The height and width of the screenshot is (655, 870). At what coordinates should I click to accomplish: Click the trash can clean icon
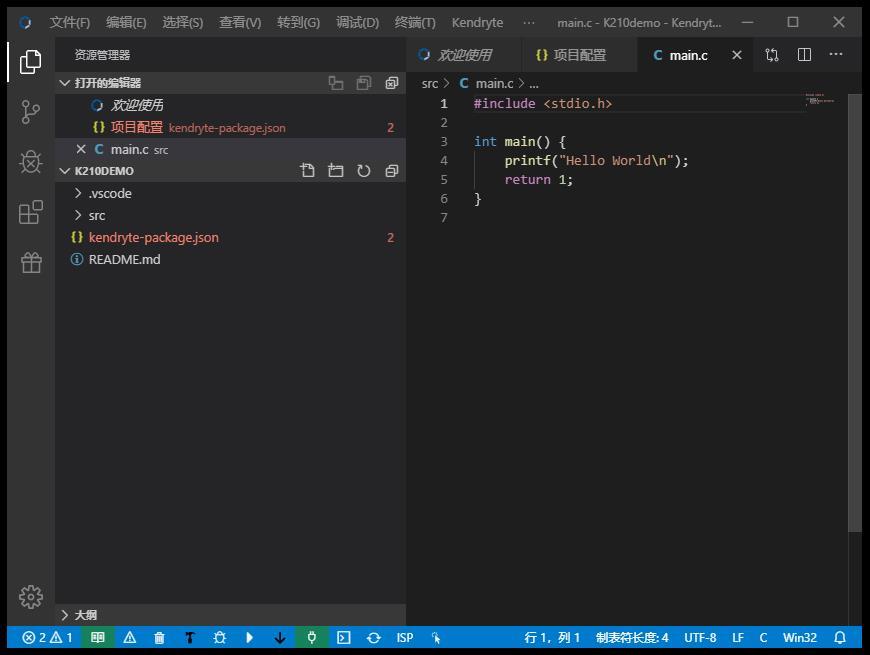159,638
